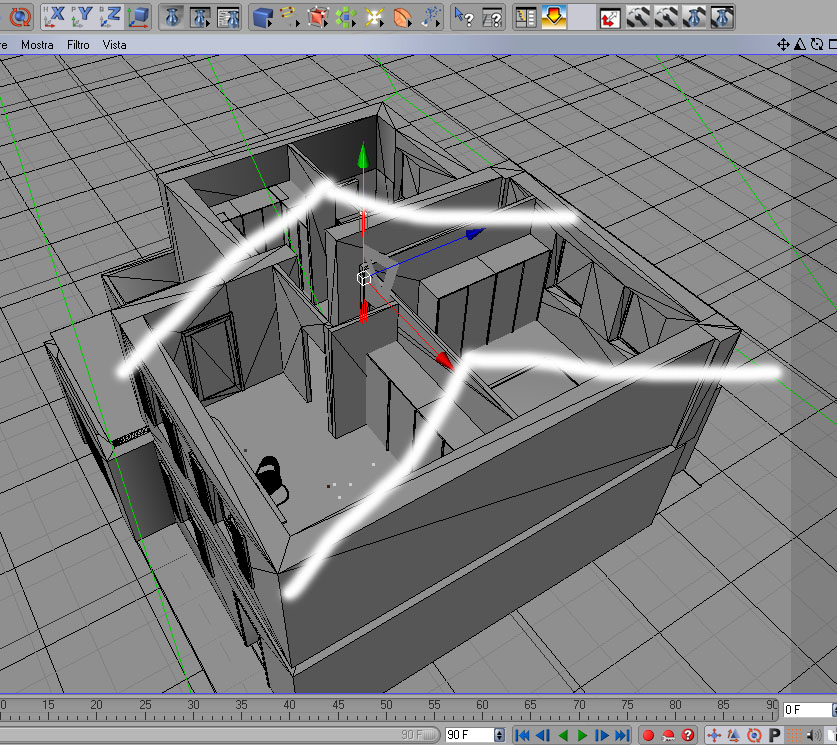Screen dimensions: 837x745
Task: Open the Filtro menu
Action: coord(78,45)
